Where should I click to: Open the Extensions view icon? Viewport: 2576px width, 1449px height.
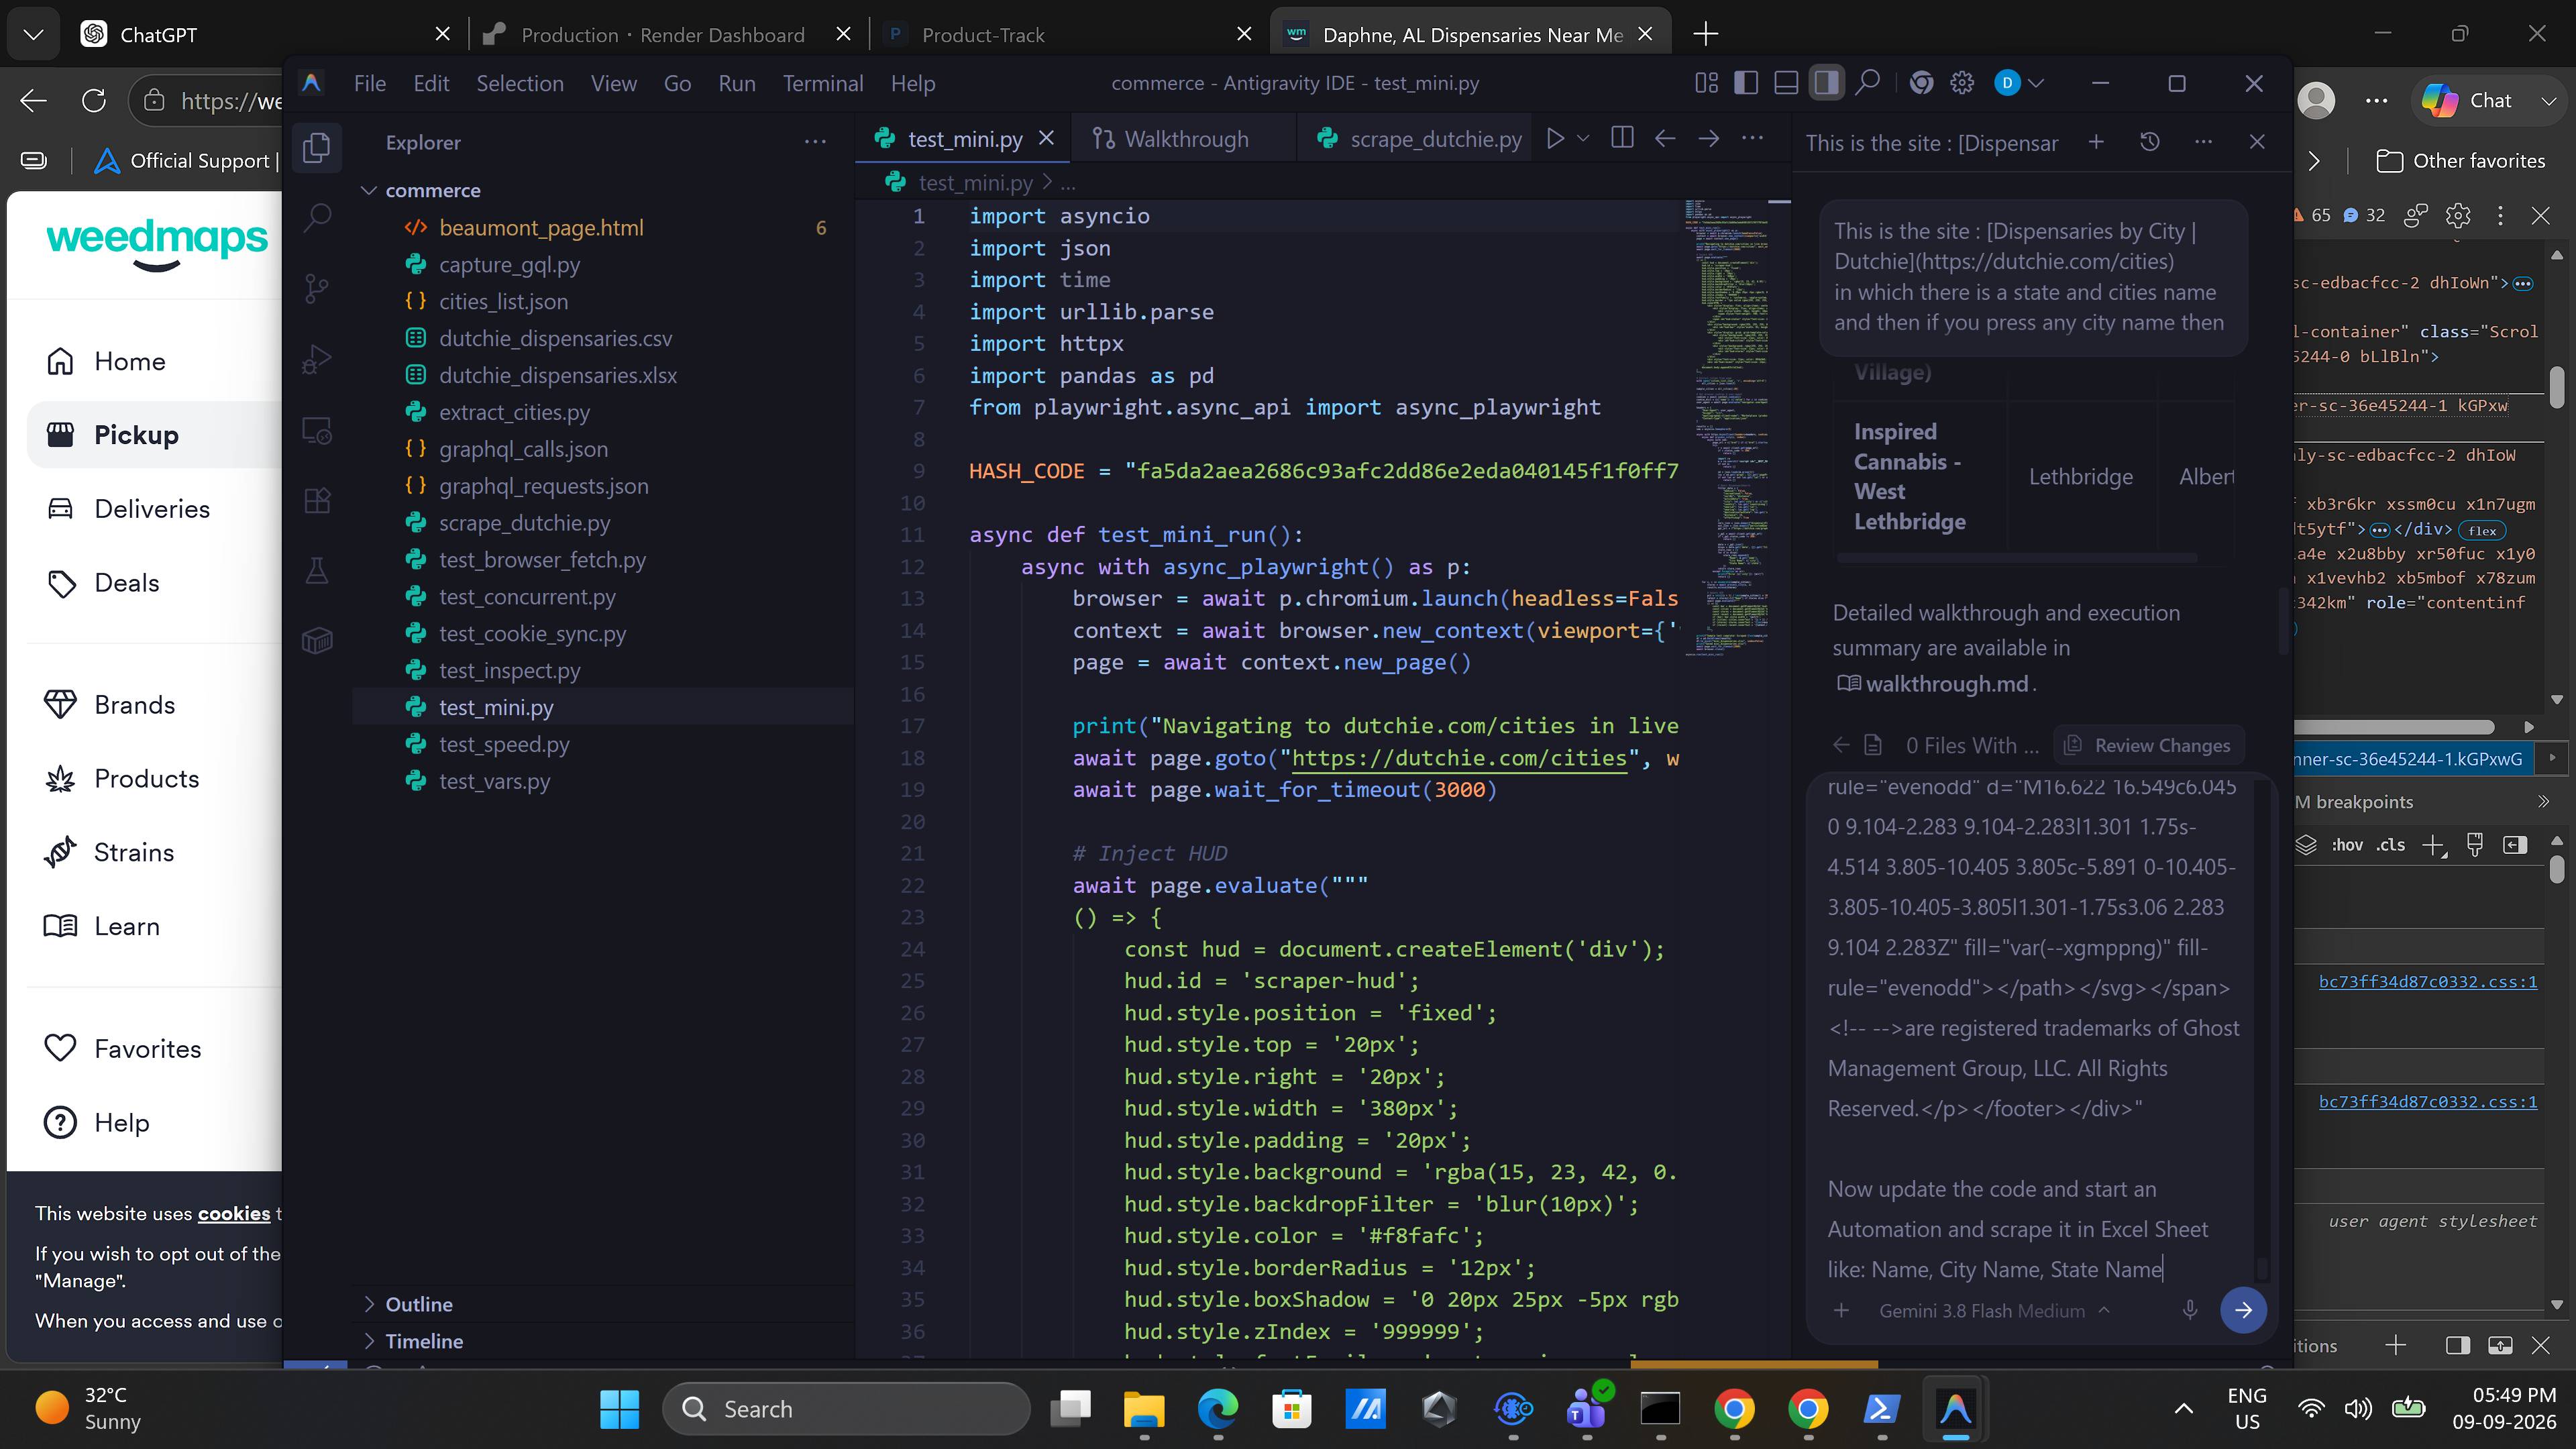[317, 500]
